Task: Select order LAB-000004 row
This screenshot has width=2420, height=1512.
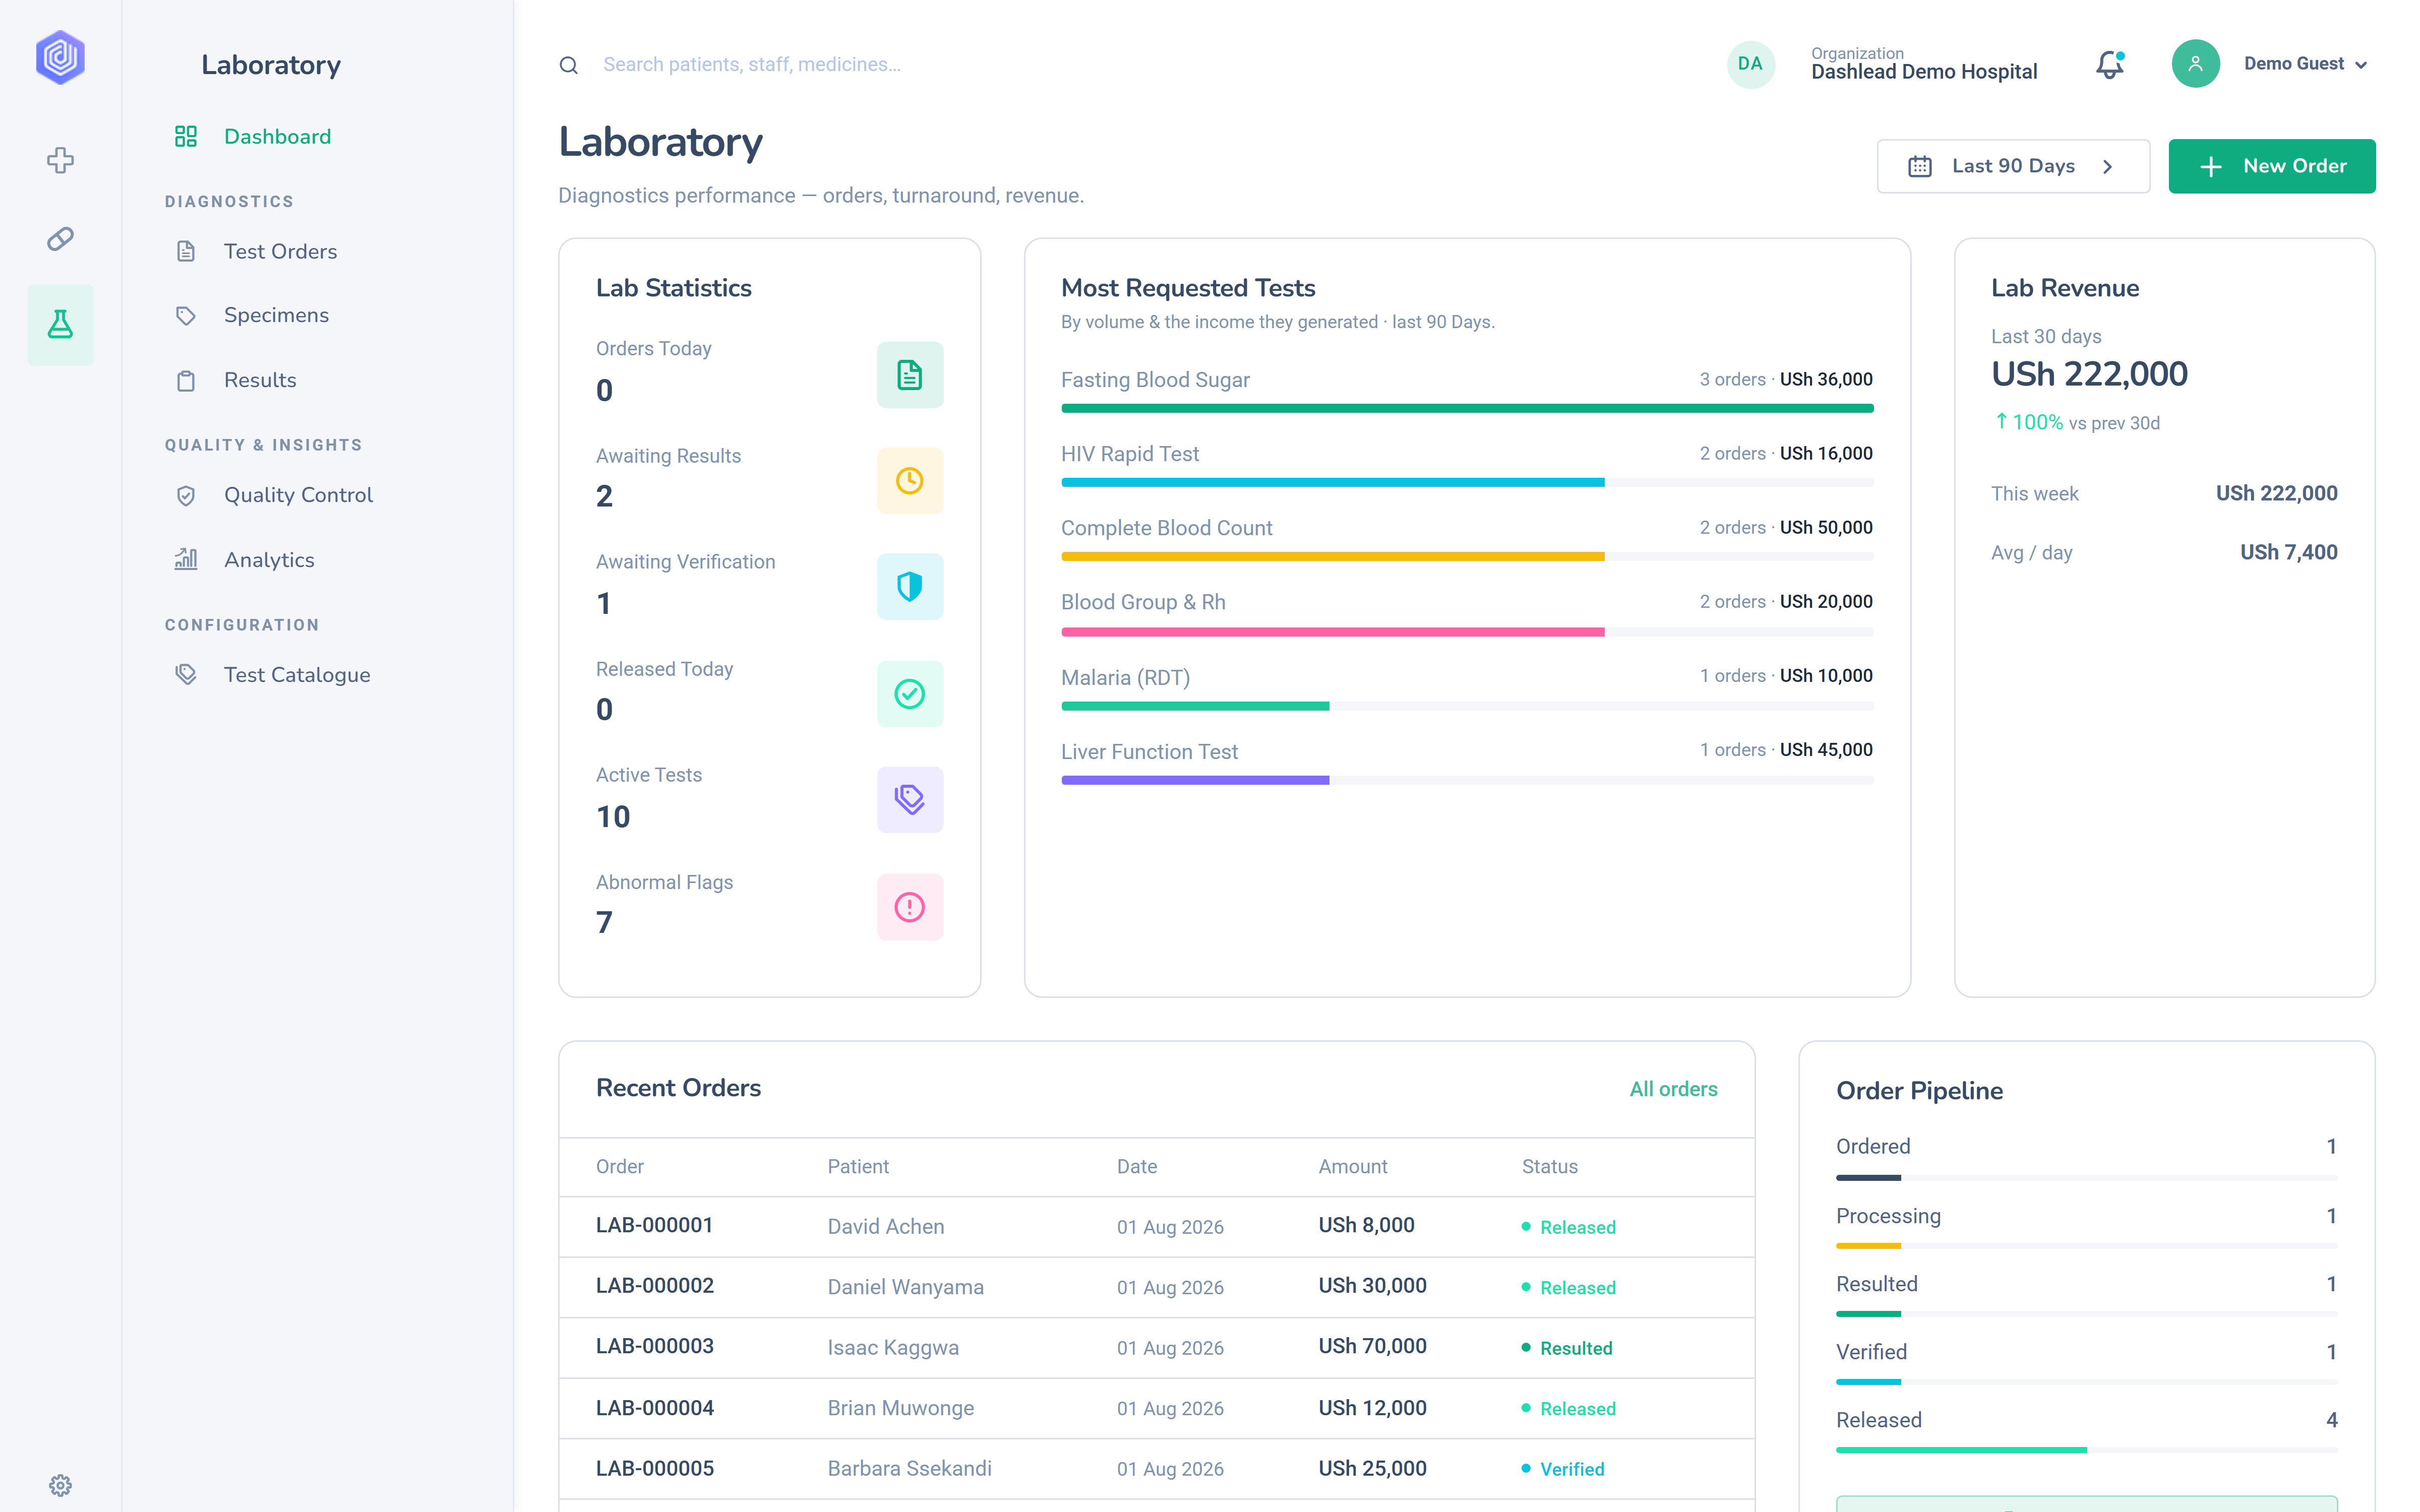Action: point(1156,1409)
